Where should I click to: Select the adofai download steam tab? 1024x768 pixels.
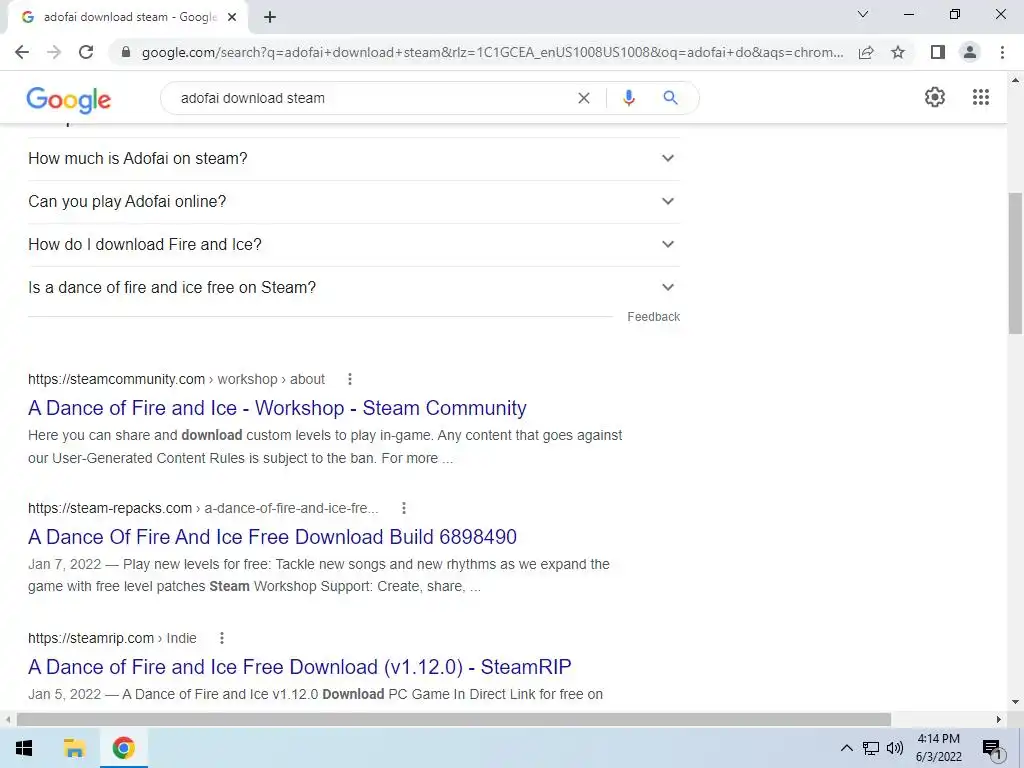coord(127,17)
